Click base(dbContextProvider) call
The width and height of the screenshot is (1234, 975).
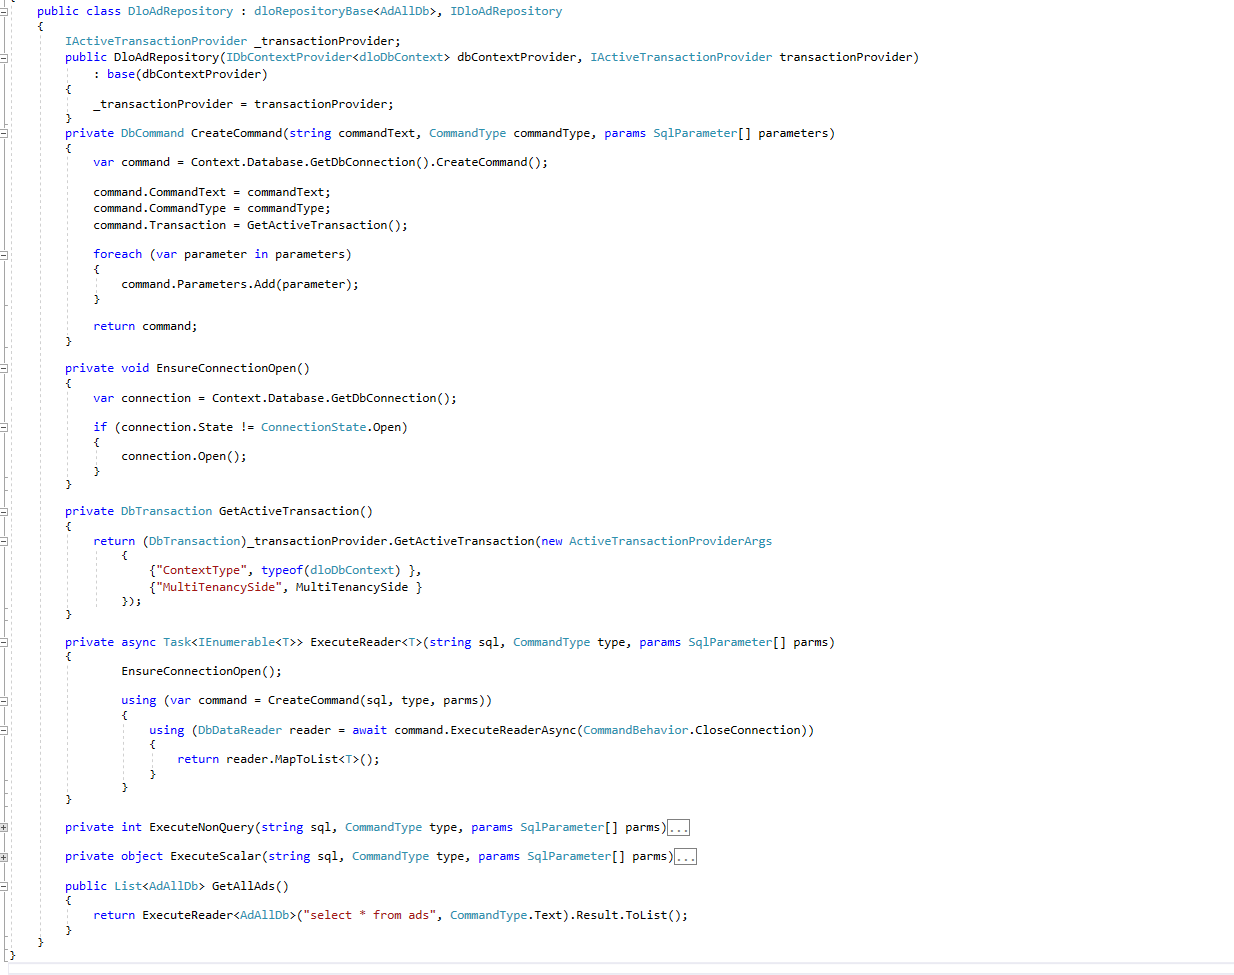pos(187,74)
